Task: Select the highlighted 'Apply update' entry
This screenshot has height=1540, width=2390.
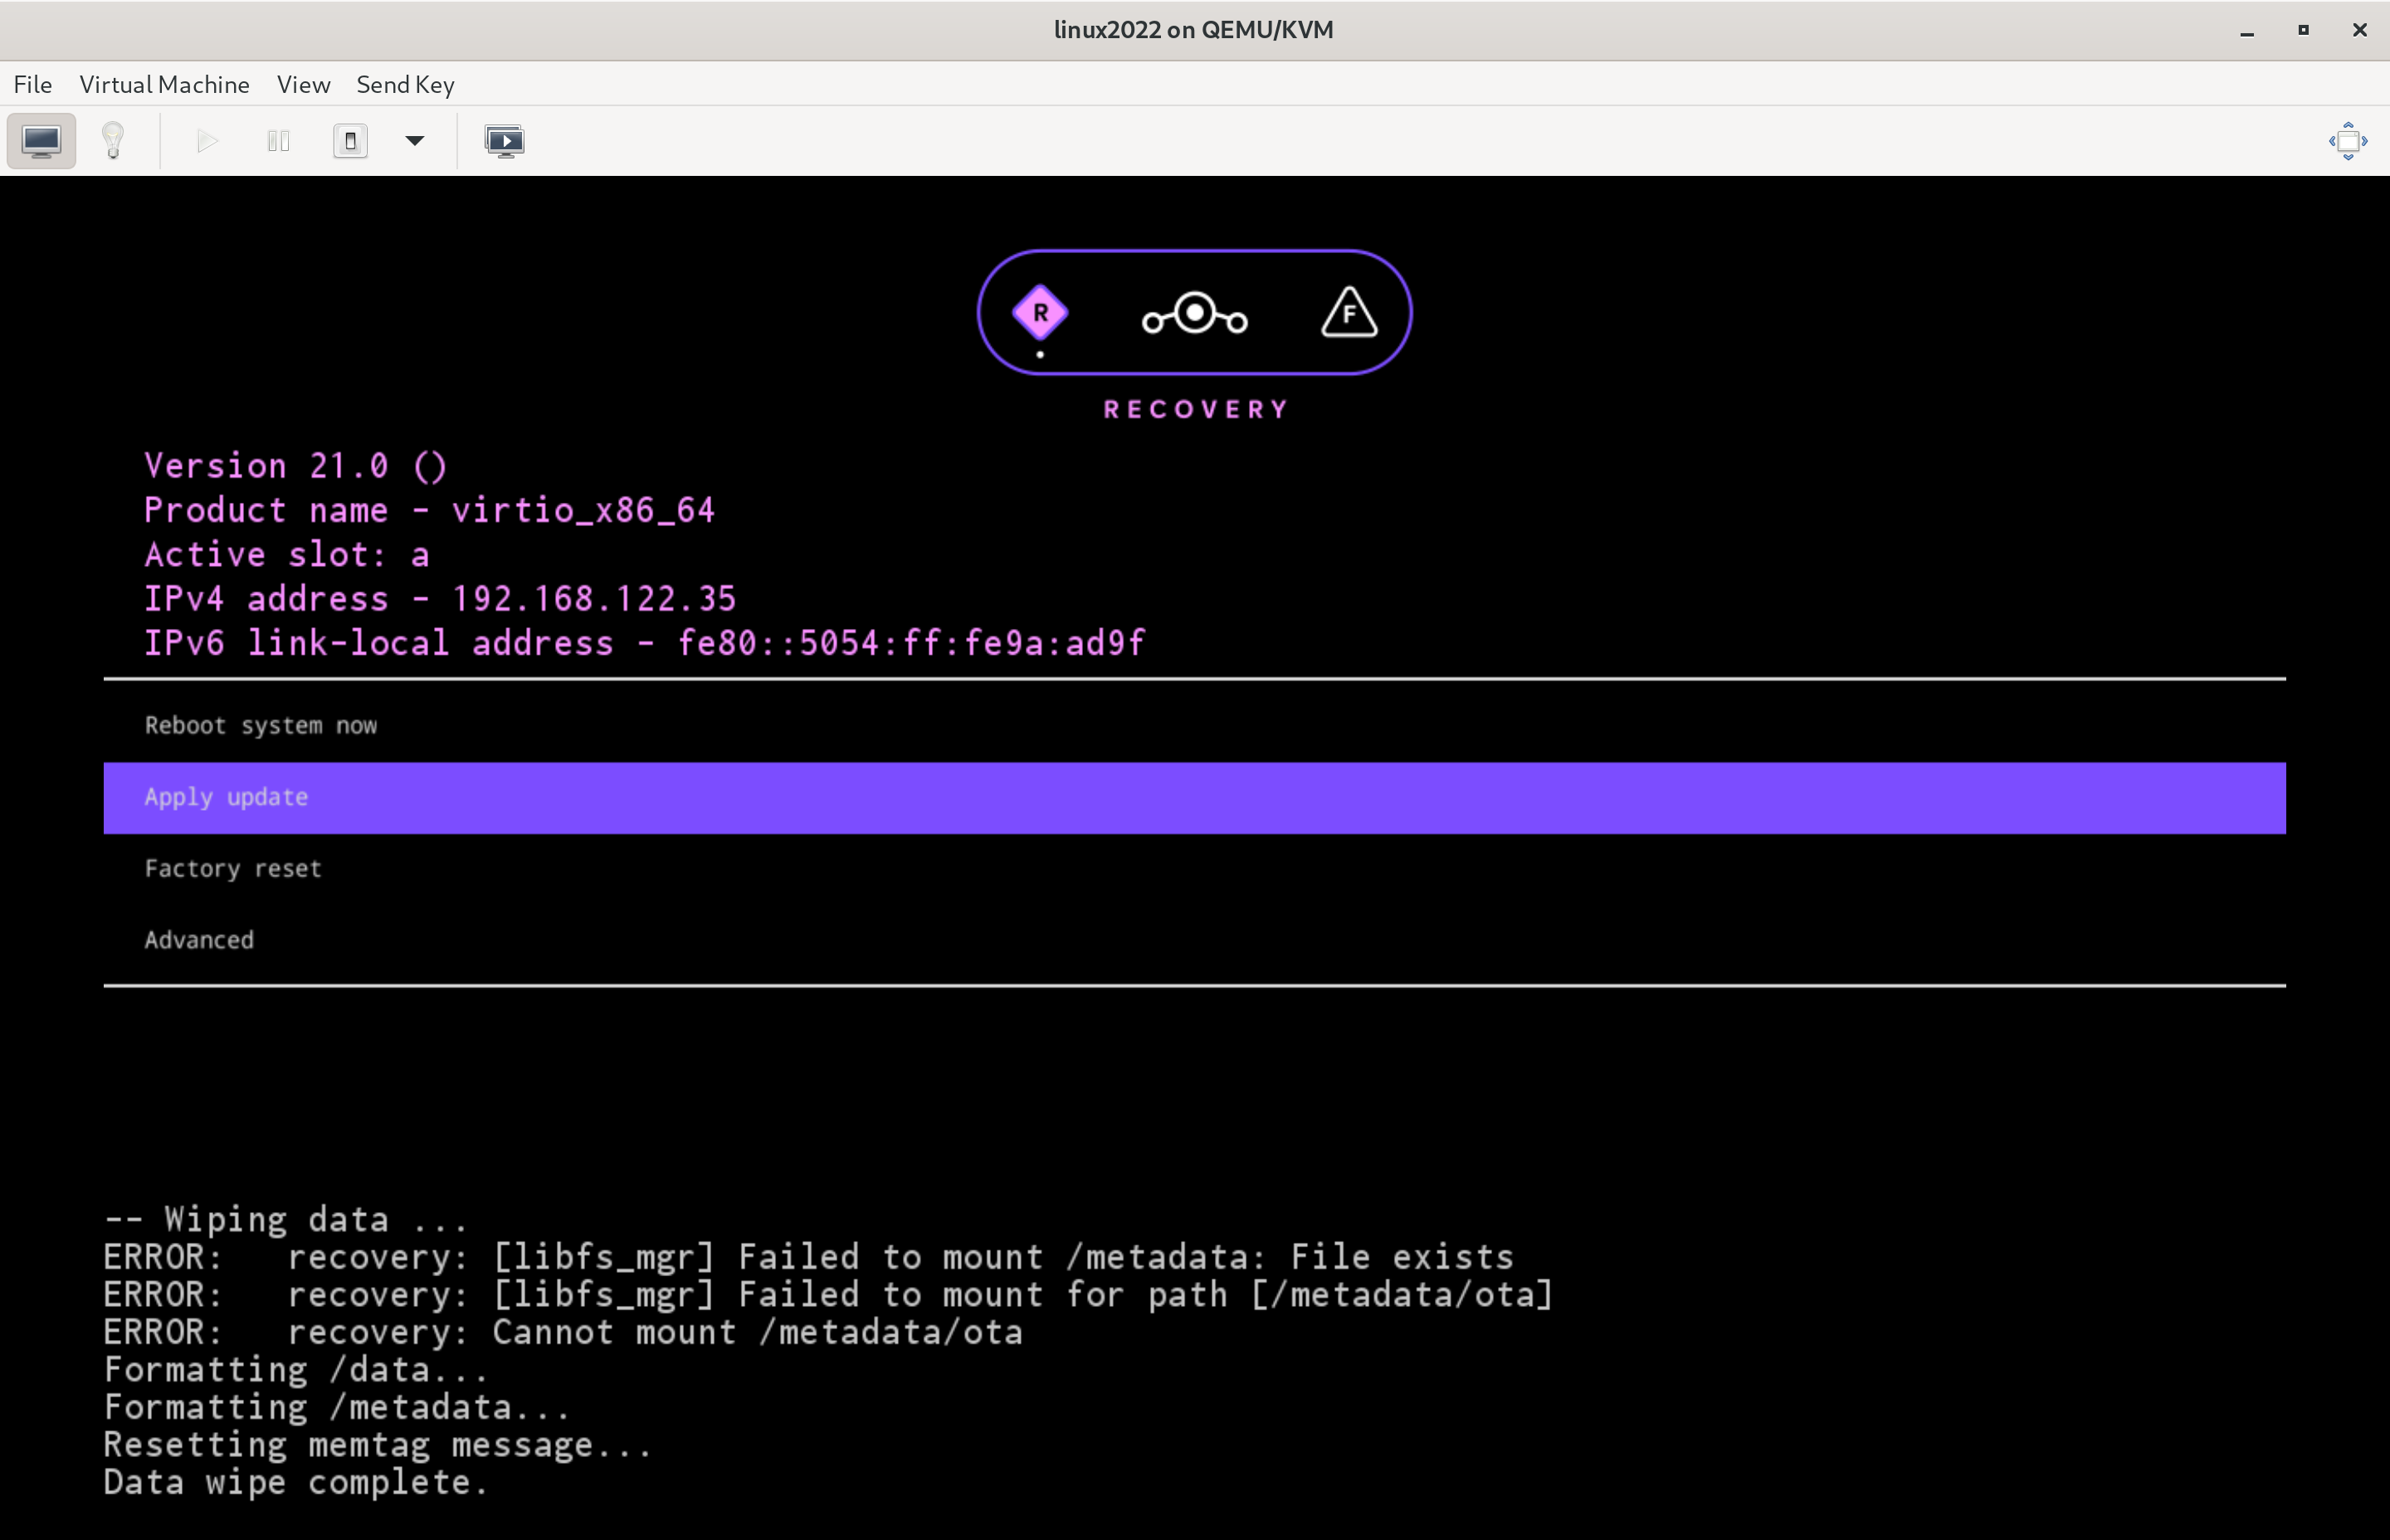Action: pos(1194,798)
